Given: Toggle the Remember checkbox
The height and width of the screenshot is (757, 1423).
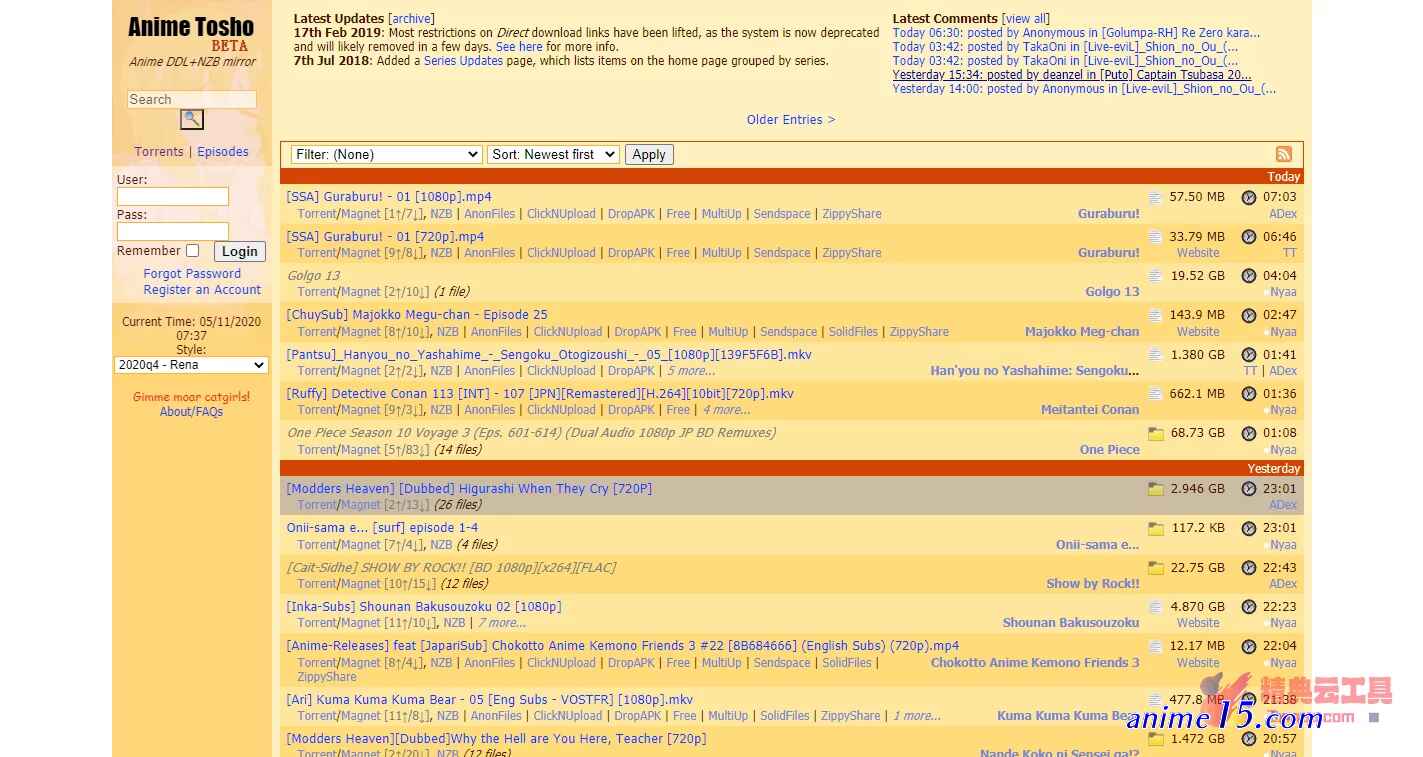Looking at the screenshot, I should pos(193,251).
